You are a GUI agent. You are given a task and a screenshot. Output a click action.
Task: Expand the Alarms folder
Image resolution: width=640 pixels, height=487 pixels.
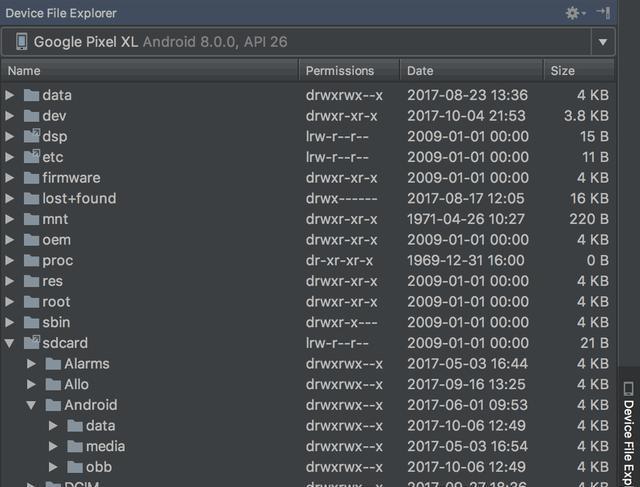[x=31, y=364]
